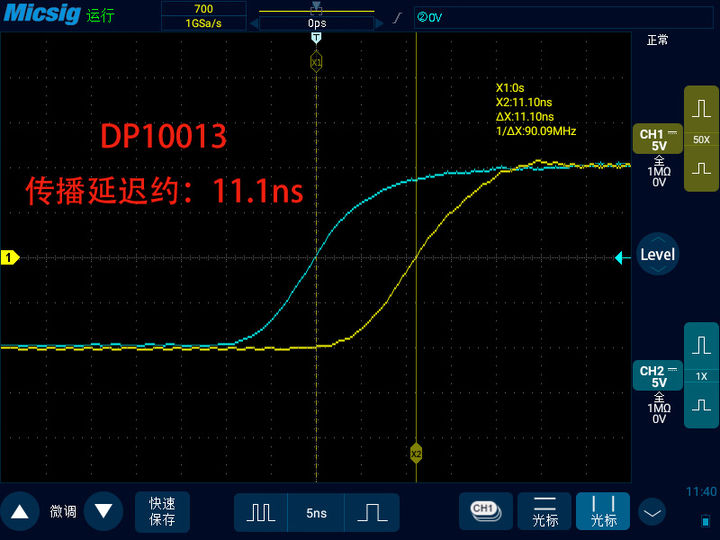720x540 pixels.
Task: Tap CH2 coupling info 1MΩ 0V
Action: coord(659,408)
